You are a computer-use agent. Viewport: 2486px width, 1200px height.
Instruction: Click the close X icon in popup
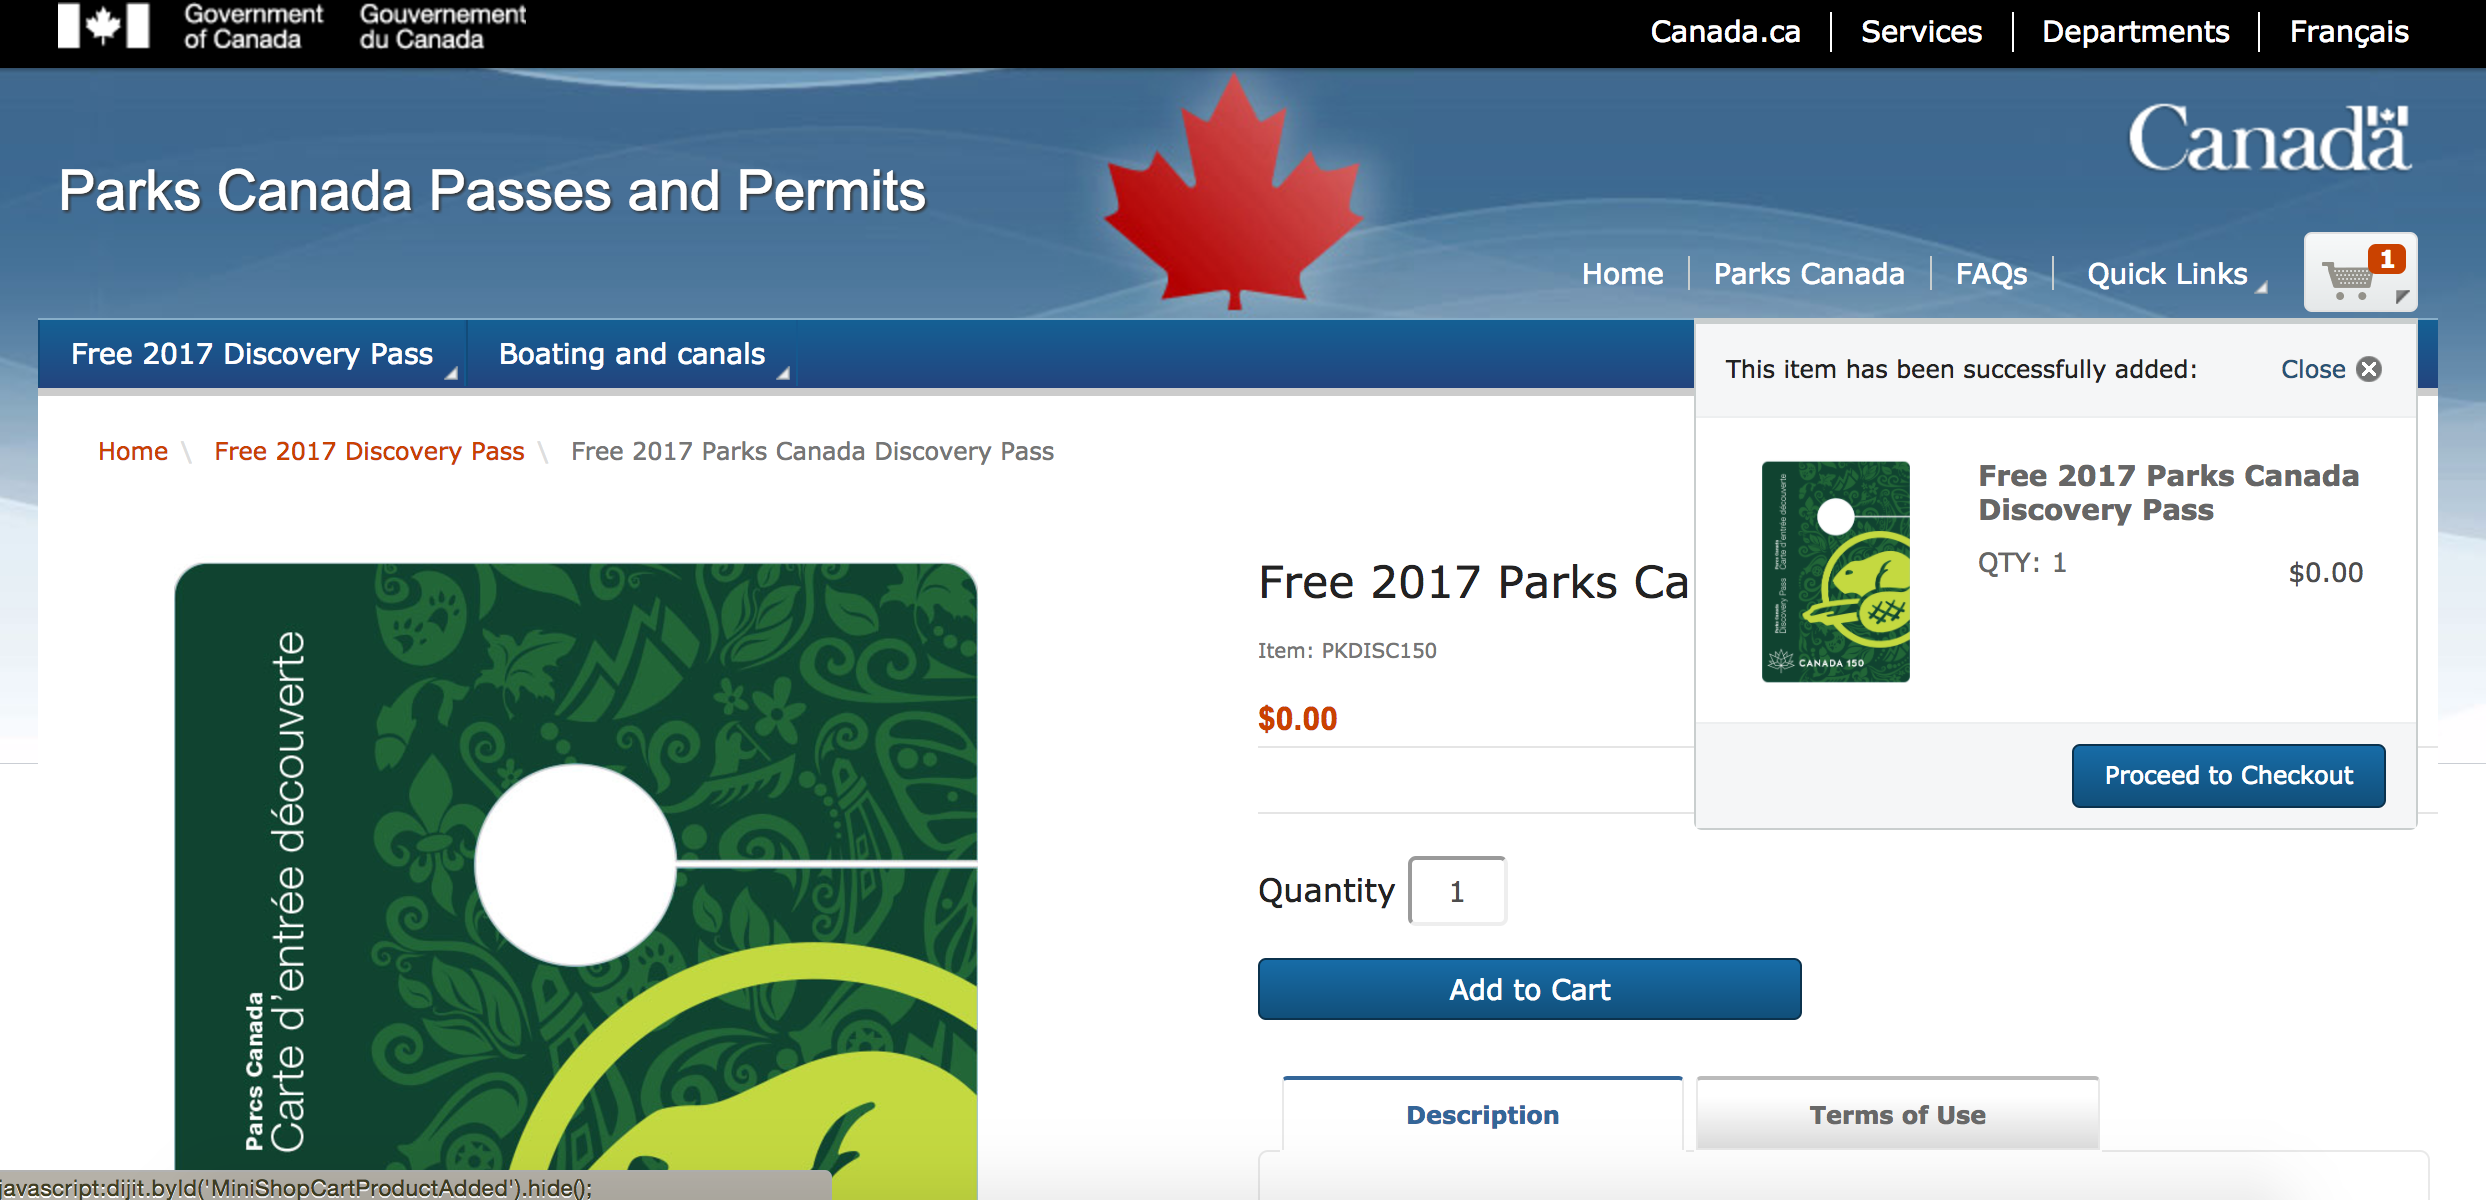[x=2369, y=369]
